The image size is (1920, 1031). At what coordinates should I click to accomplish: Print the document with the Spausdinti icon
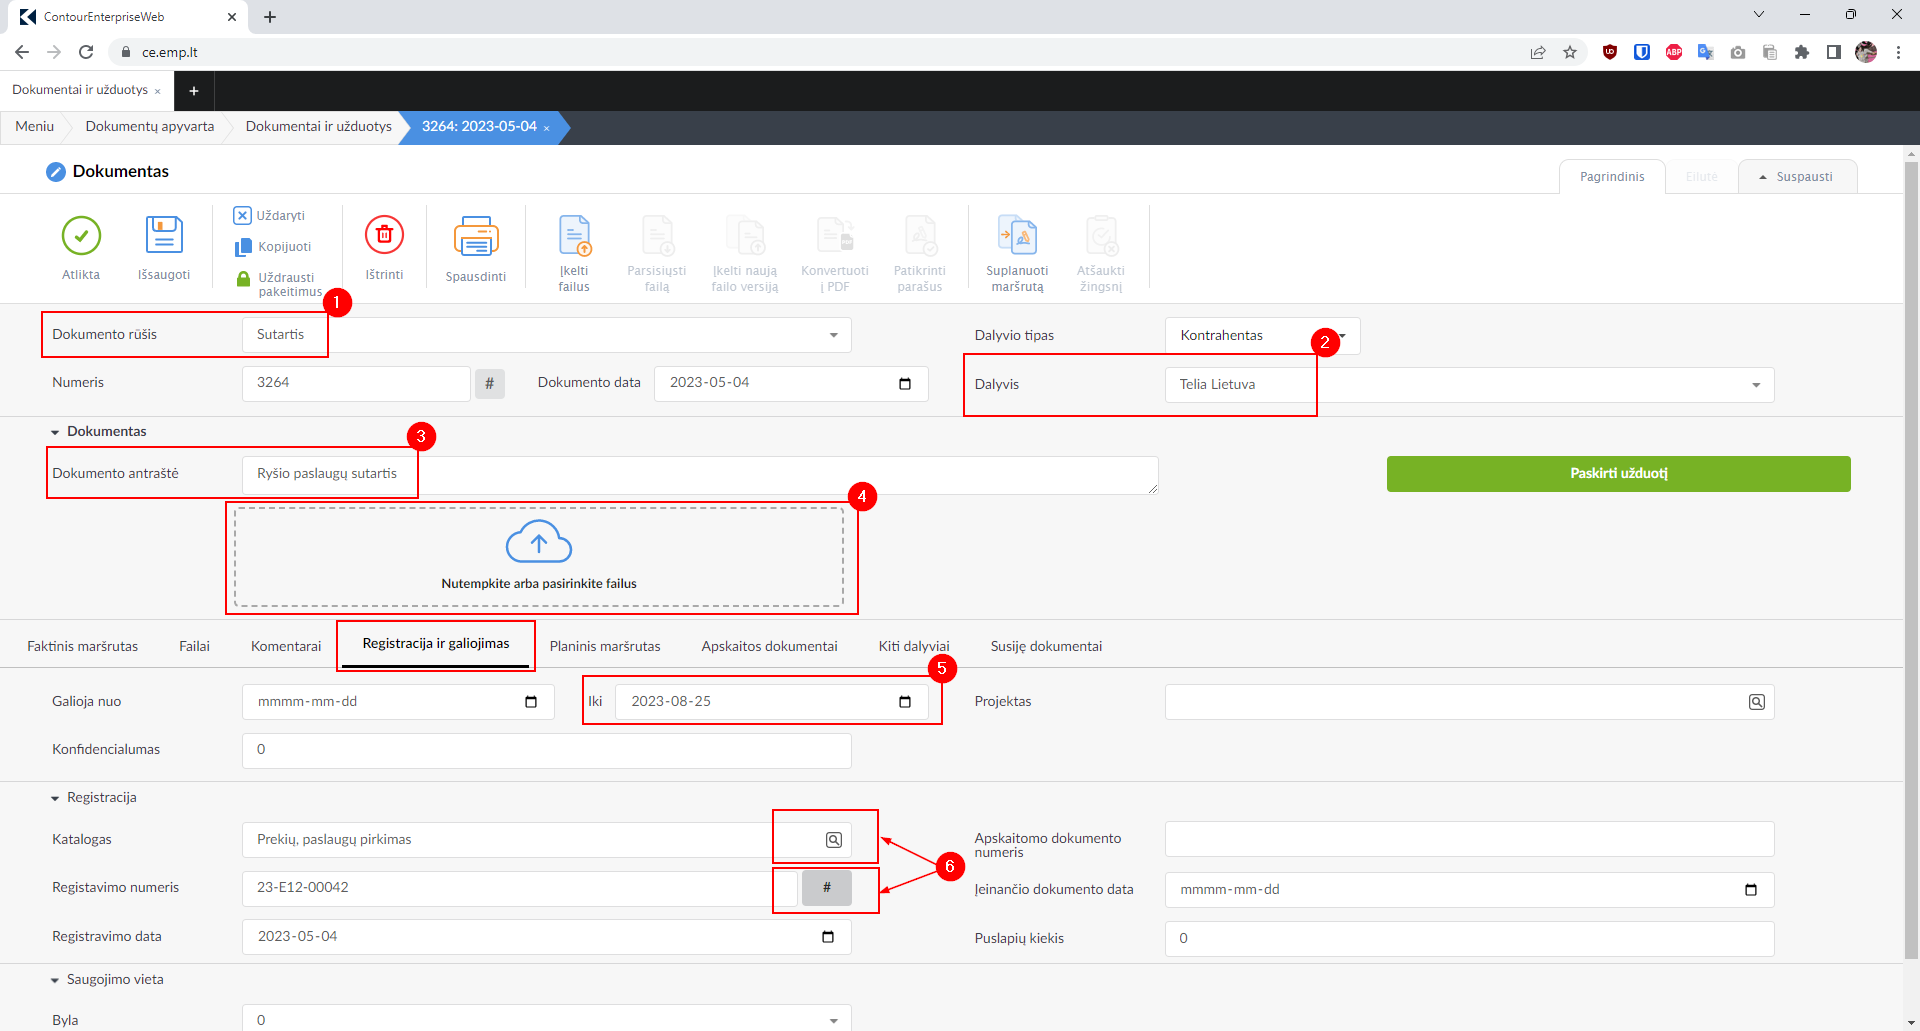pyautogui.click(x=476, y=237)
